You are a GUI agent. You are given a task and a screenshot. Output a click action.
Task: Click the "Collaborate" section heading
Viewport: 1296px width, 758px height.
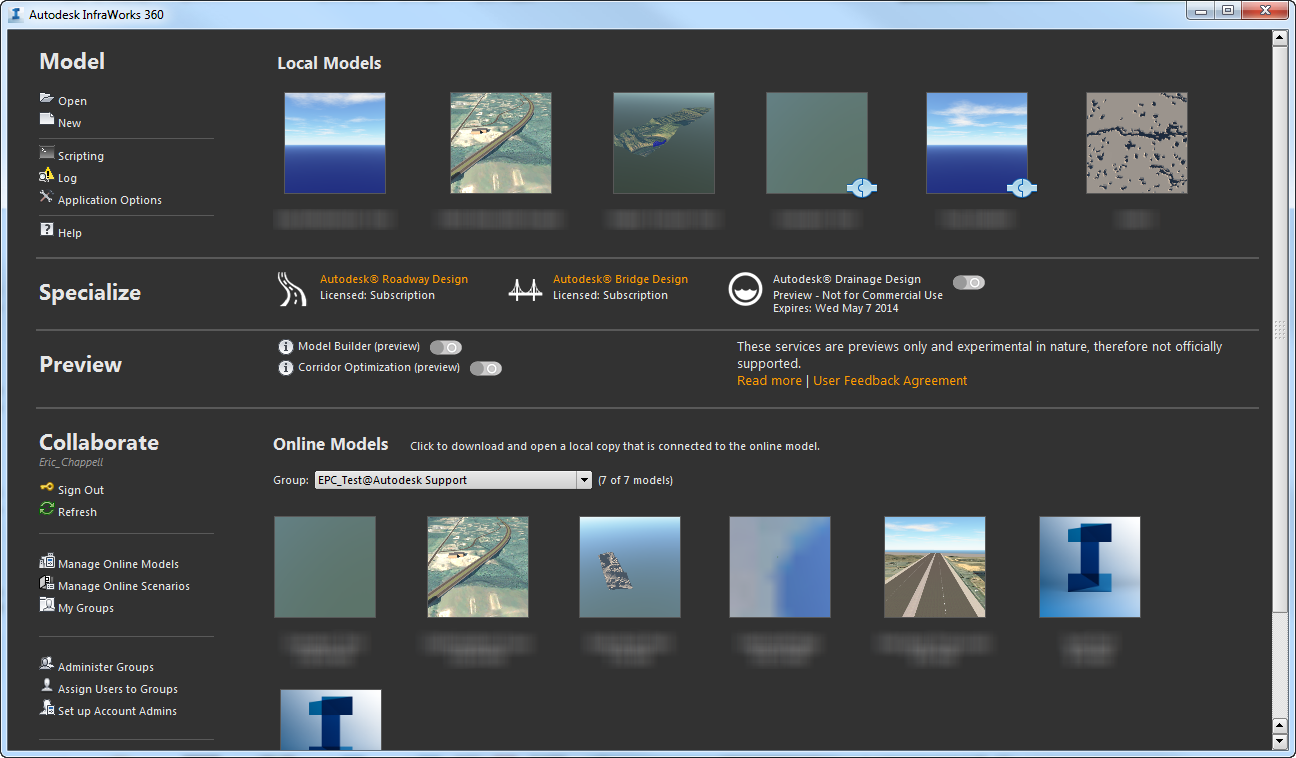tap(99, 442)
